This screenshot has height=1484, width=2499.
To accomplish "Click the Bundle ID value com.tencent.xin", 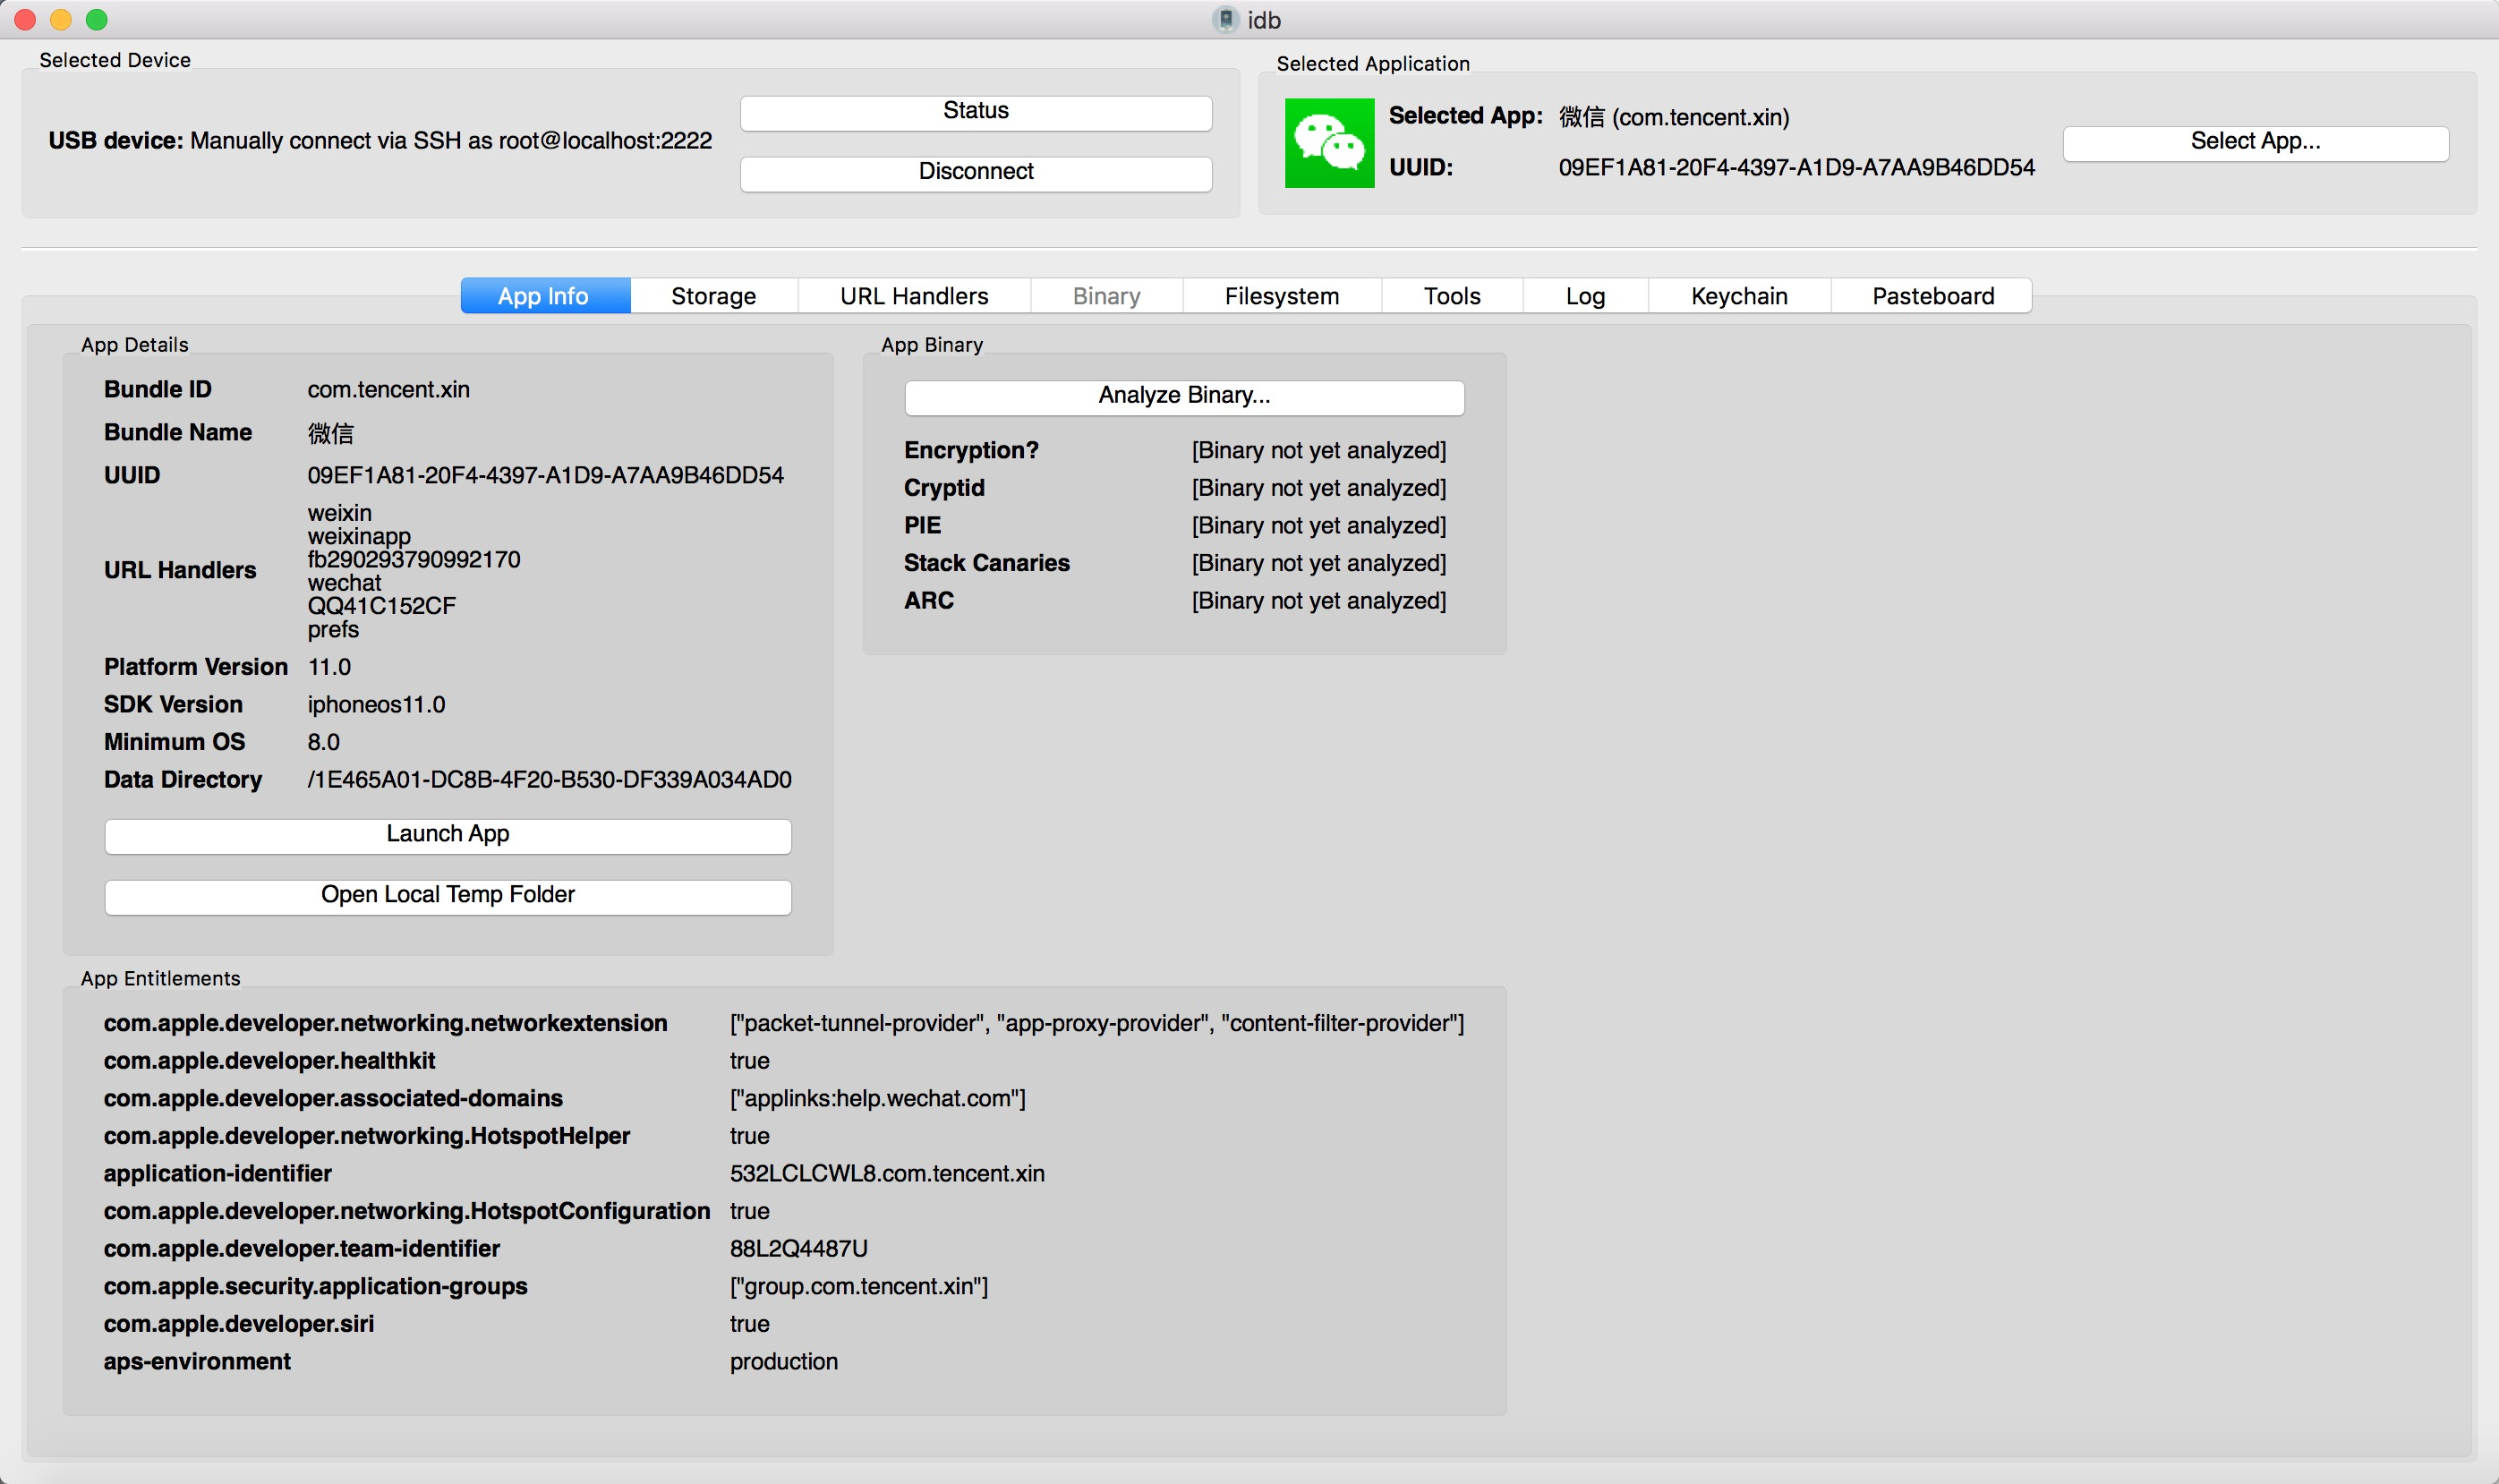I will click(388, 389).
